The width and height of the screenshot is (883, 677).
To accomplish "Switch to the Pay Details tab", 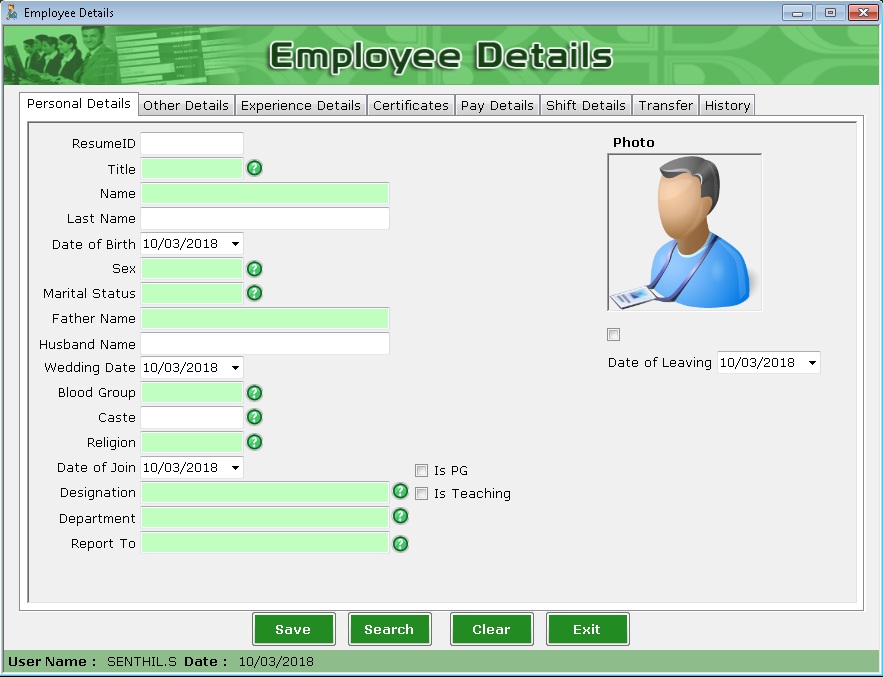I will click(497, 104).
